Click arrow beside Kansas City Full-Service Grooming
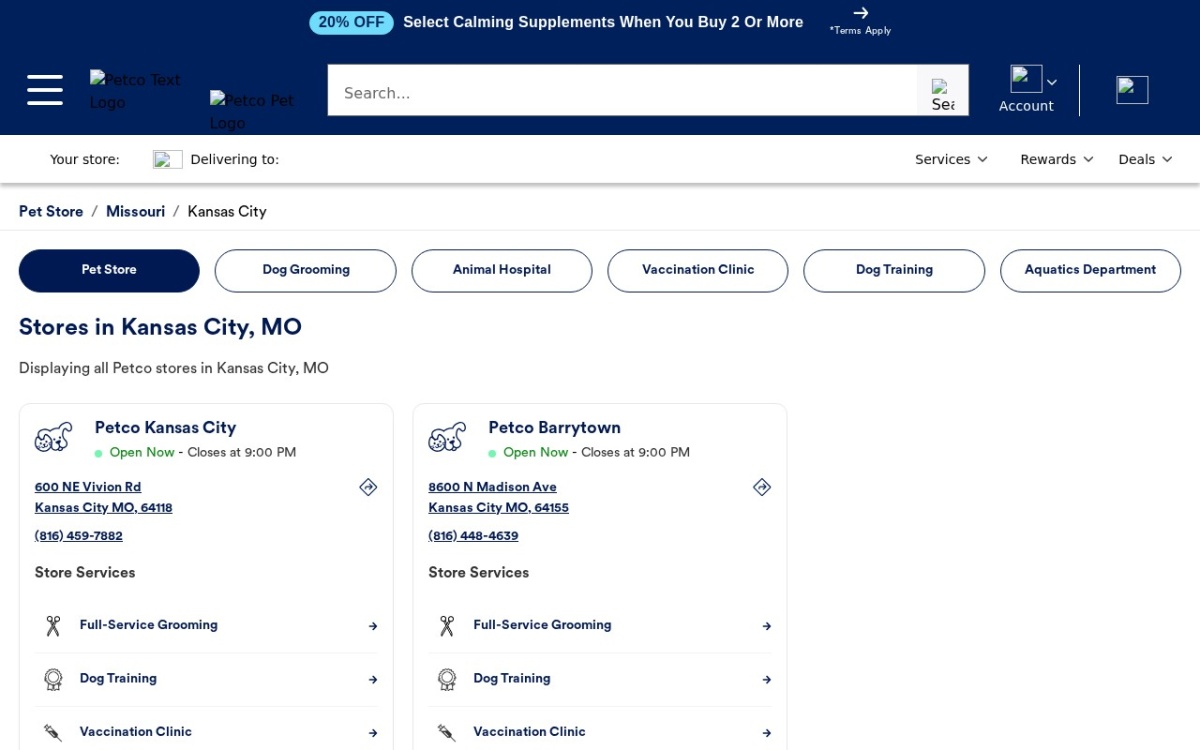 pyautogui.click(x=373, y=626)
